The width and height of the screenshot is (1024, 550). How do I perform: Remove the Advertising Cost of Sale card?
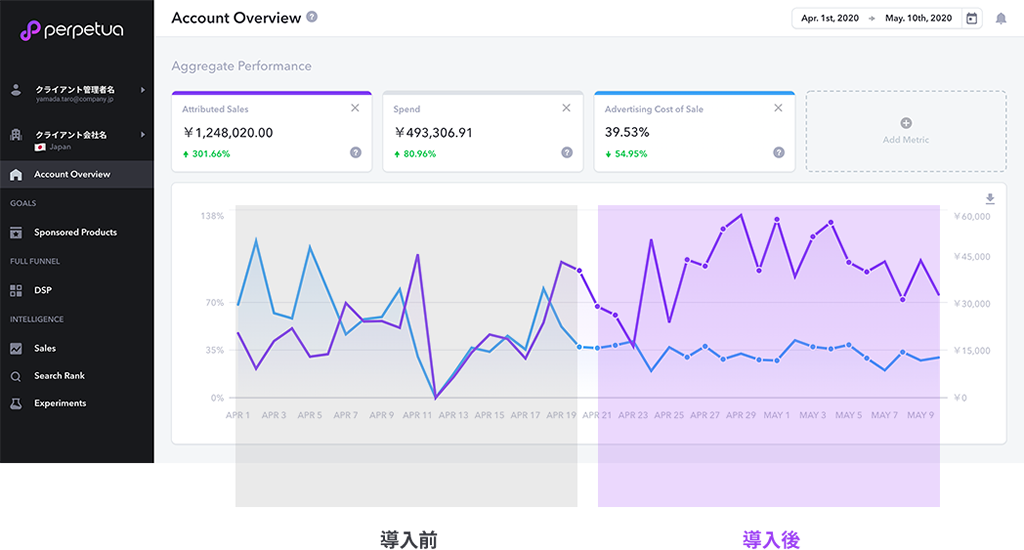coord(778,108)
